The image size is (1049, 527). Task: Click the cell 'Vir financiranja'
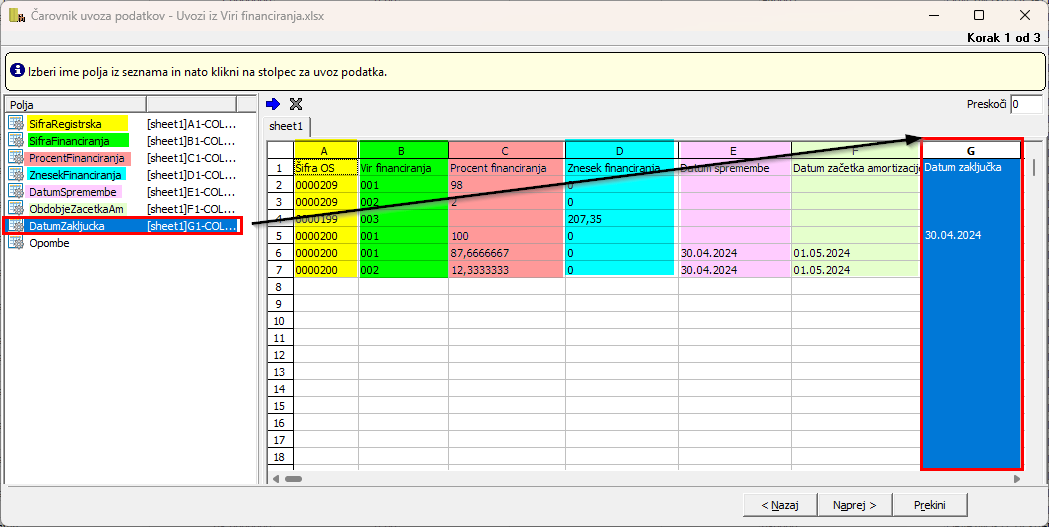tap(403, 168)
